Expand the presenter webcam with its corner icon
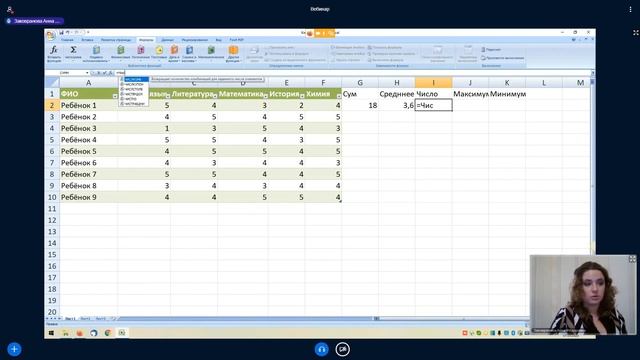 click(x=632, y=259)
